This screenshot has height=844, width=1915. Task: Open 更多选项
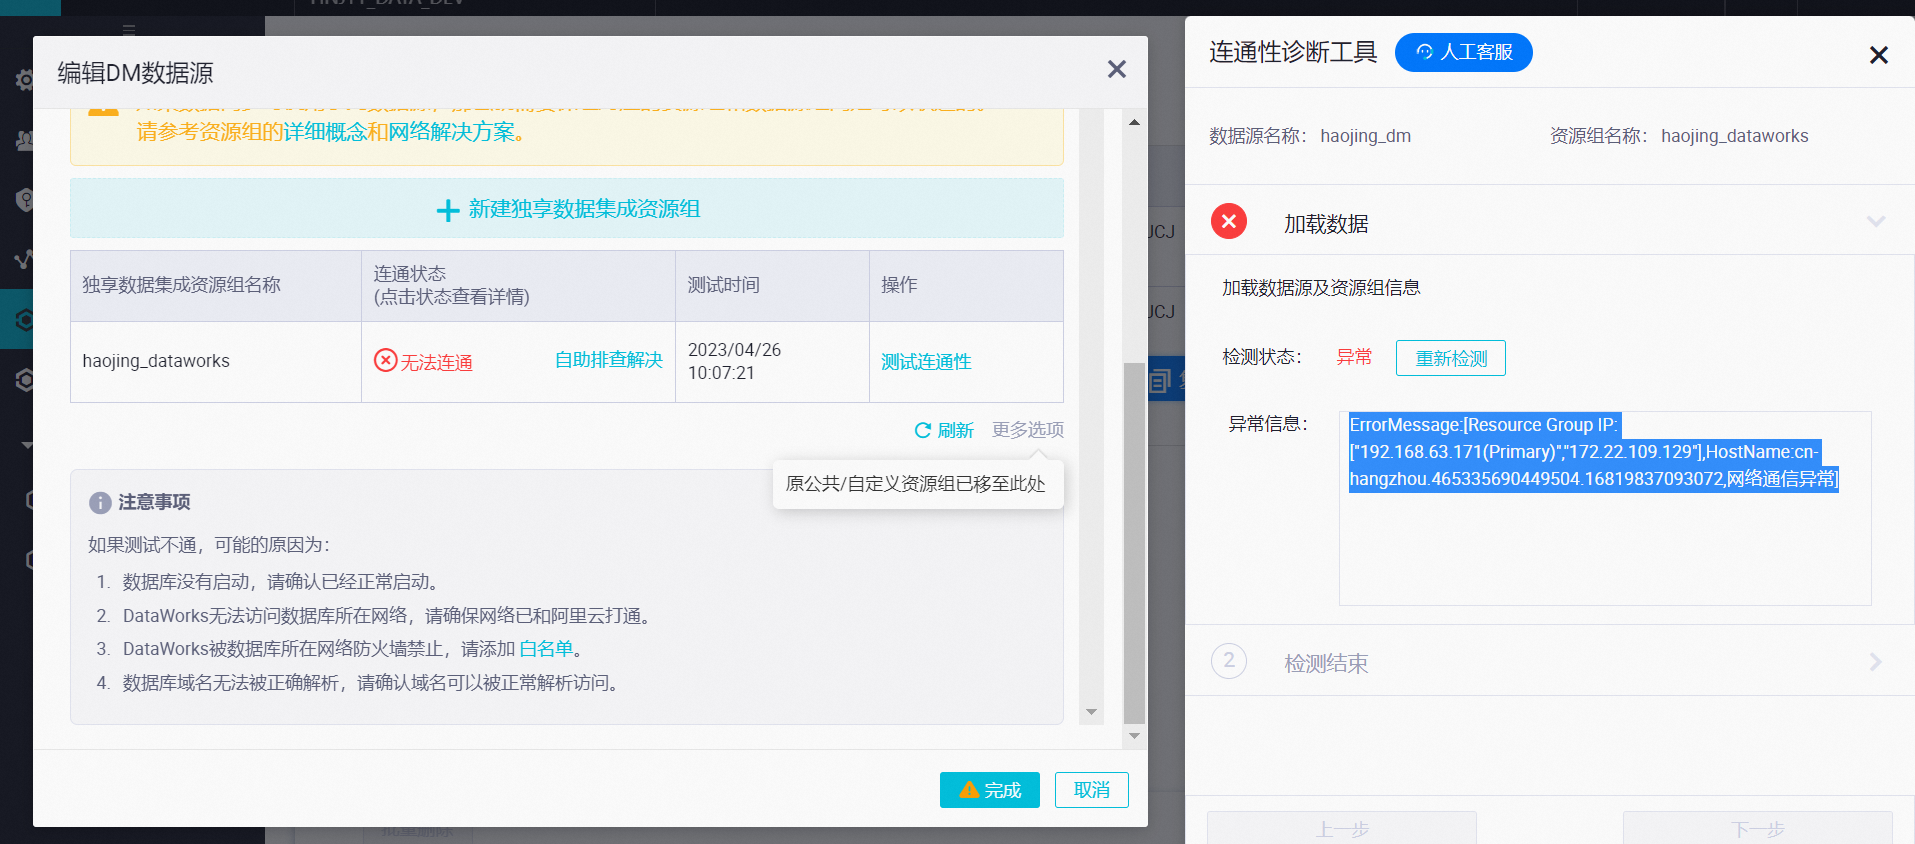point(1028,429)
